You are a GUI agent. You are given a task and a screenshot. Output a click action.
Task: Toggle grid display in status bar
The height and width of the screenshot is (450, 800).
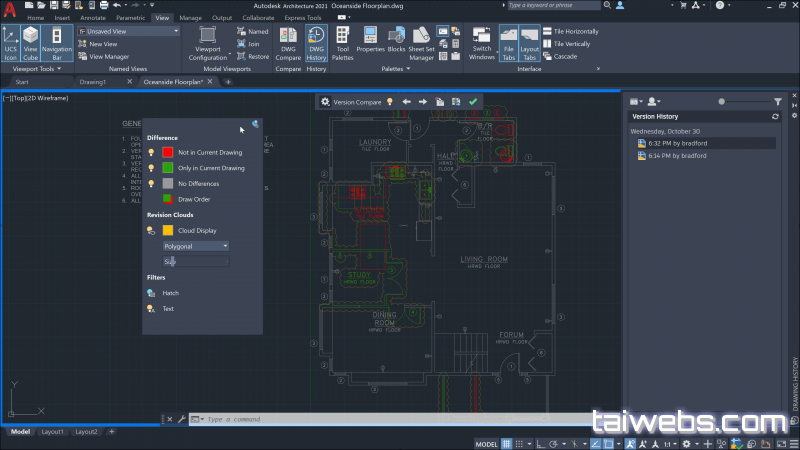506,444
